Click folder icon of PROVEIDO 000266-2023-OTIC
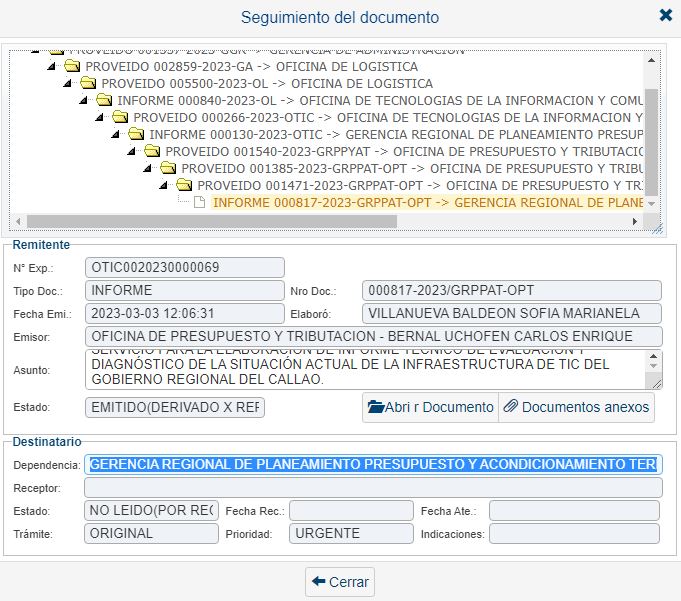The height and width of the screenshot is (601, 681). [x=120, y=117]
